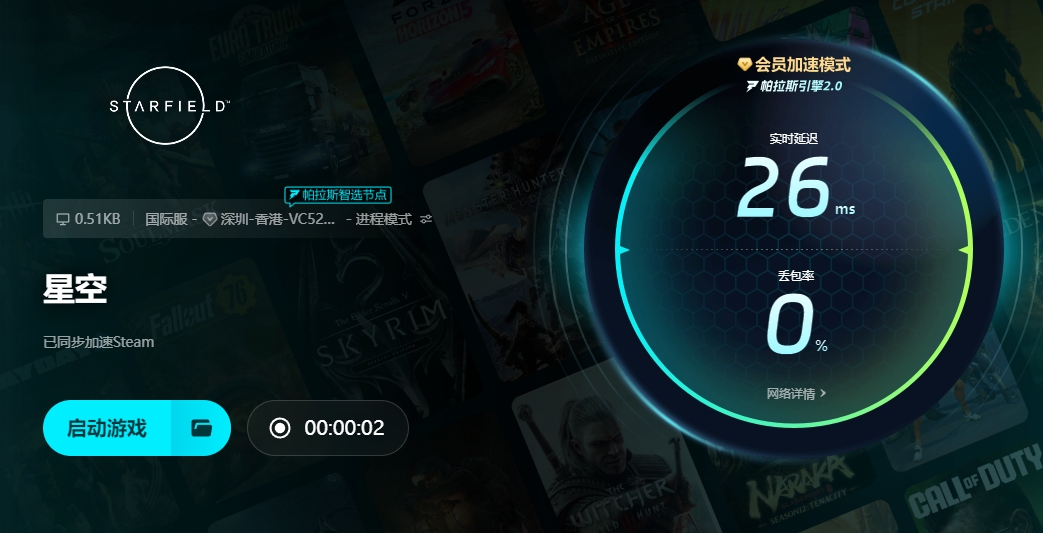
Task: Click the 已同步加速Steam text
Action: tap(98, 342)
